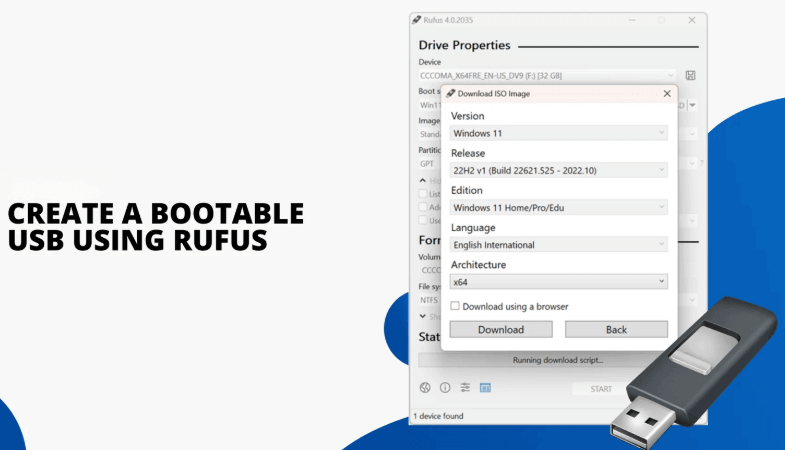Open the Language dropdown showing English International
Image resolution: width=785 pixels, height=450 pixels.
pos(558,245)
